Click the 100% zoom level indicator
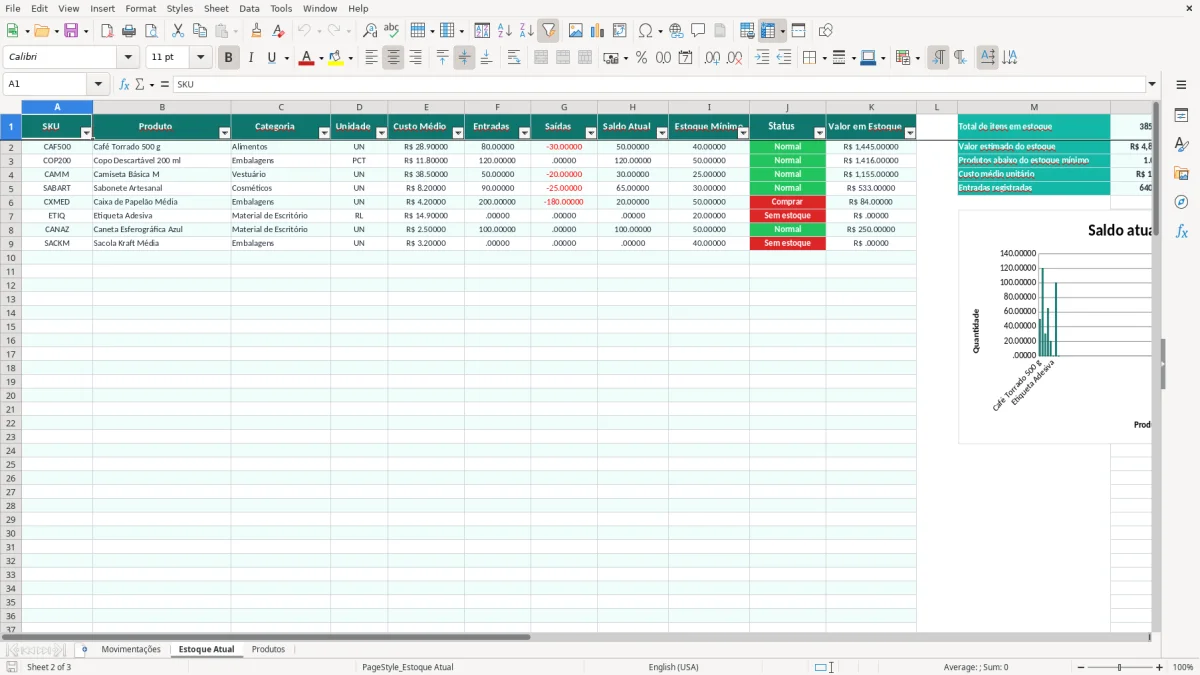Screen dimensions: 1200x675 coord(1183,667)
